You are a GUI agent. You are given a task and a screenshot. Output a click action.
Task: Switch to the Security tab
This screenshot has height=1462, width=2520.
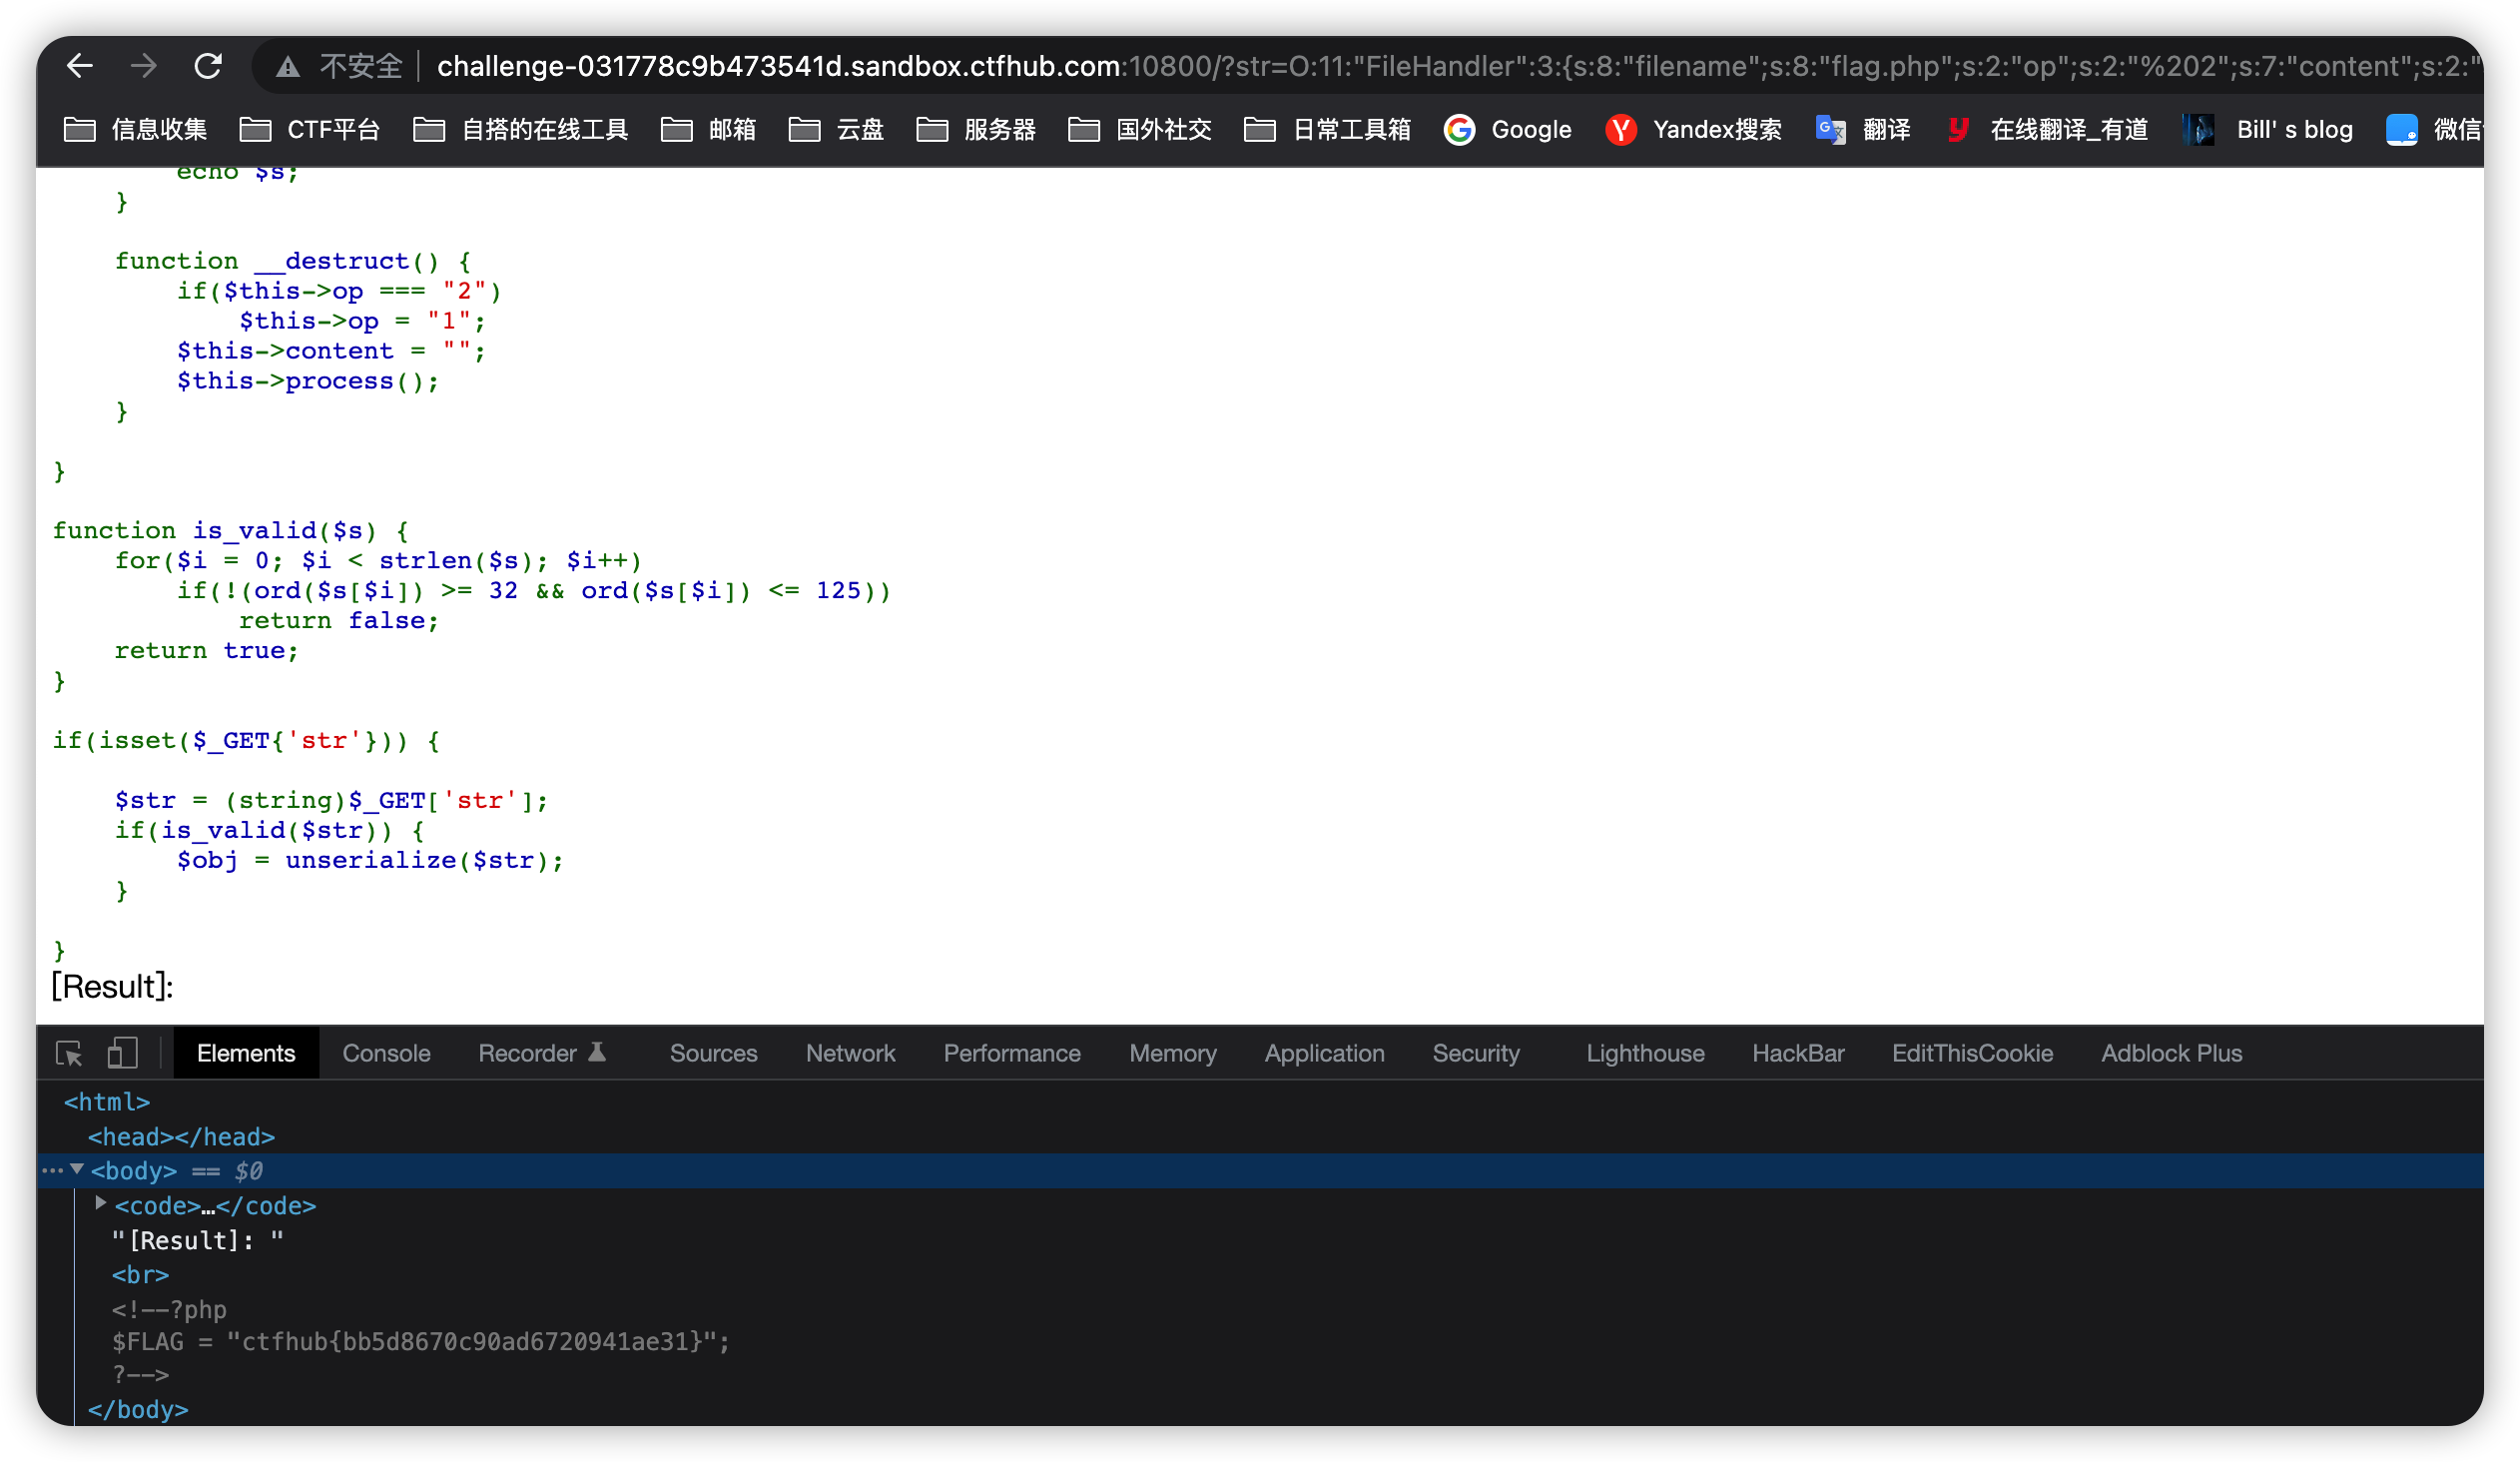click(x=1476, y=1053)
